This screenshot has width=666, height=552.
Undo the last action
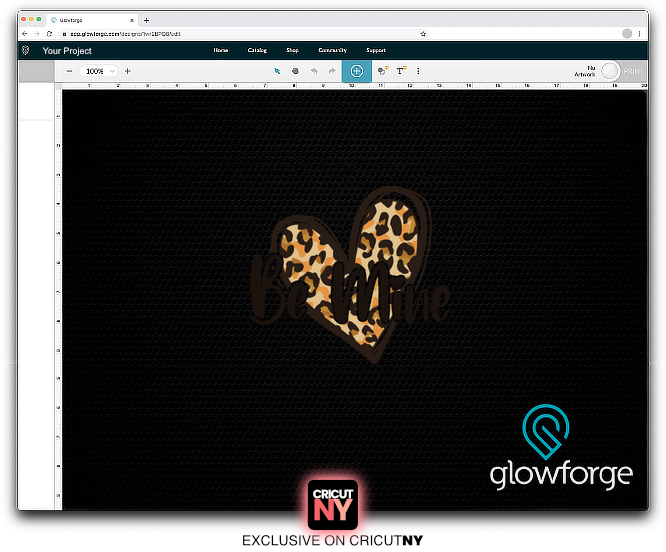[x=314, y=71]
